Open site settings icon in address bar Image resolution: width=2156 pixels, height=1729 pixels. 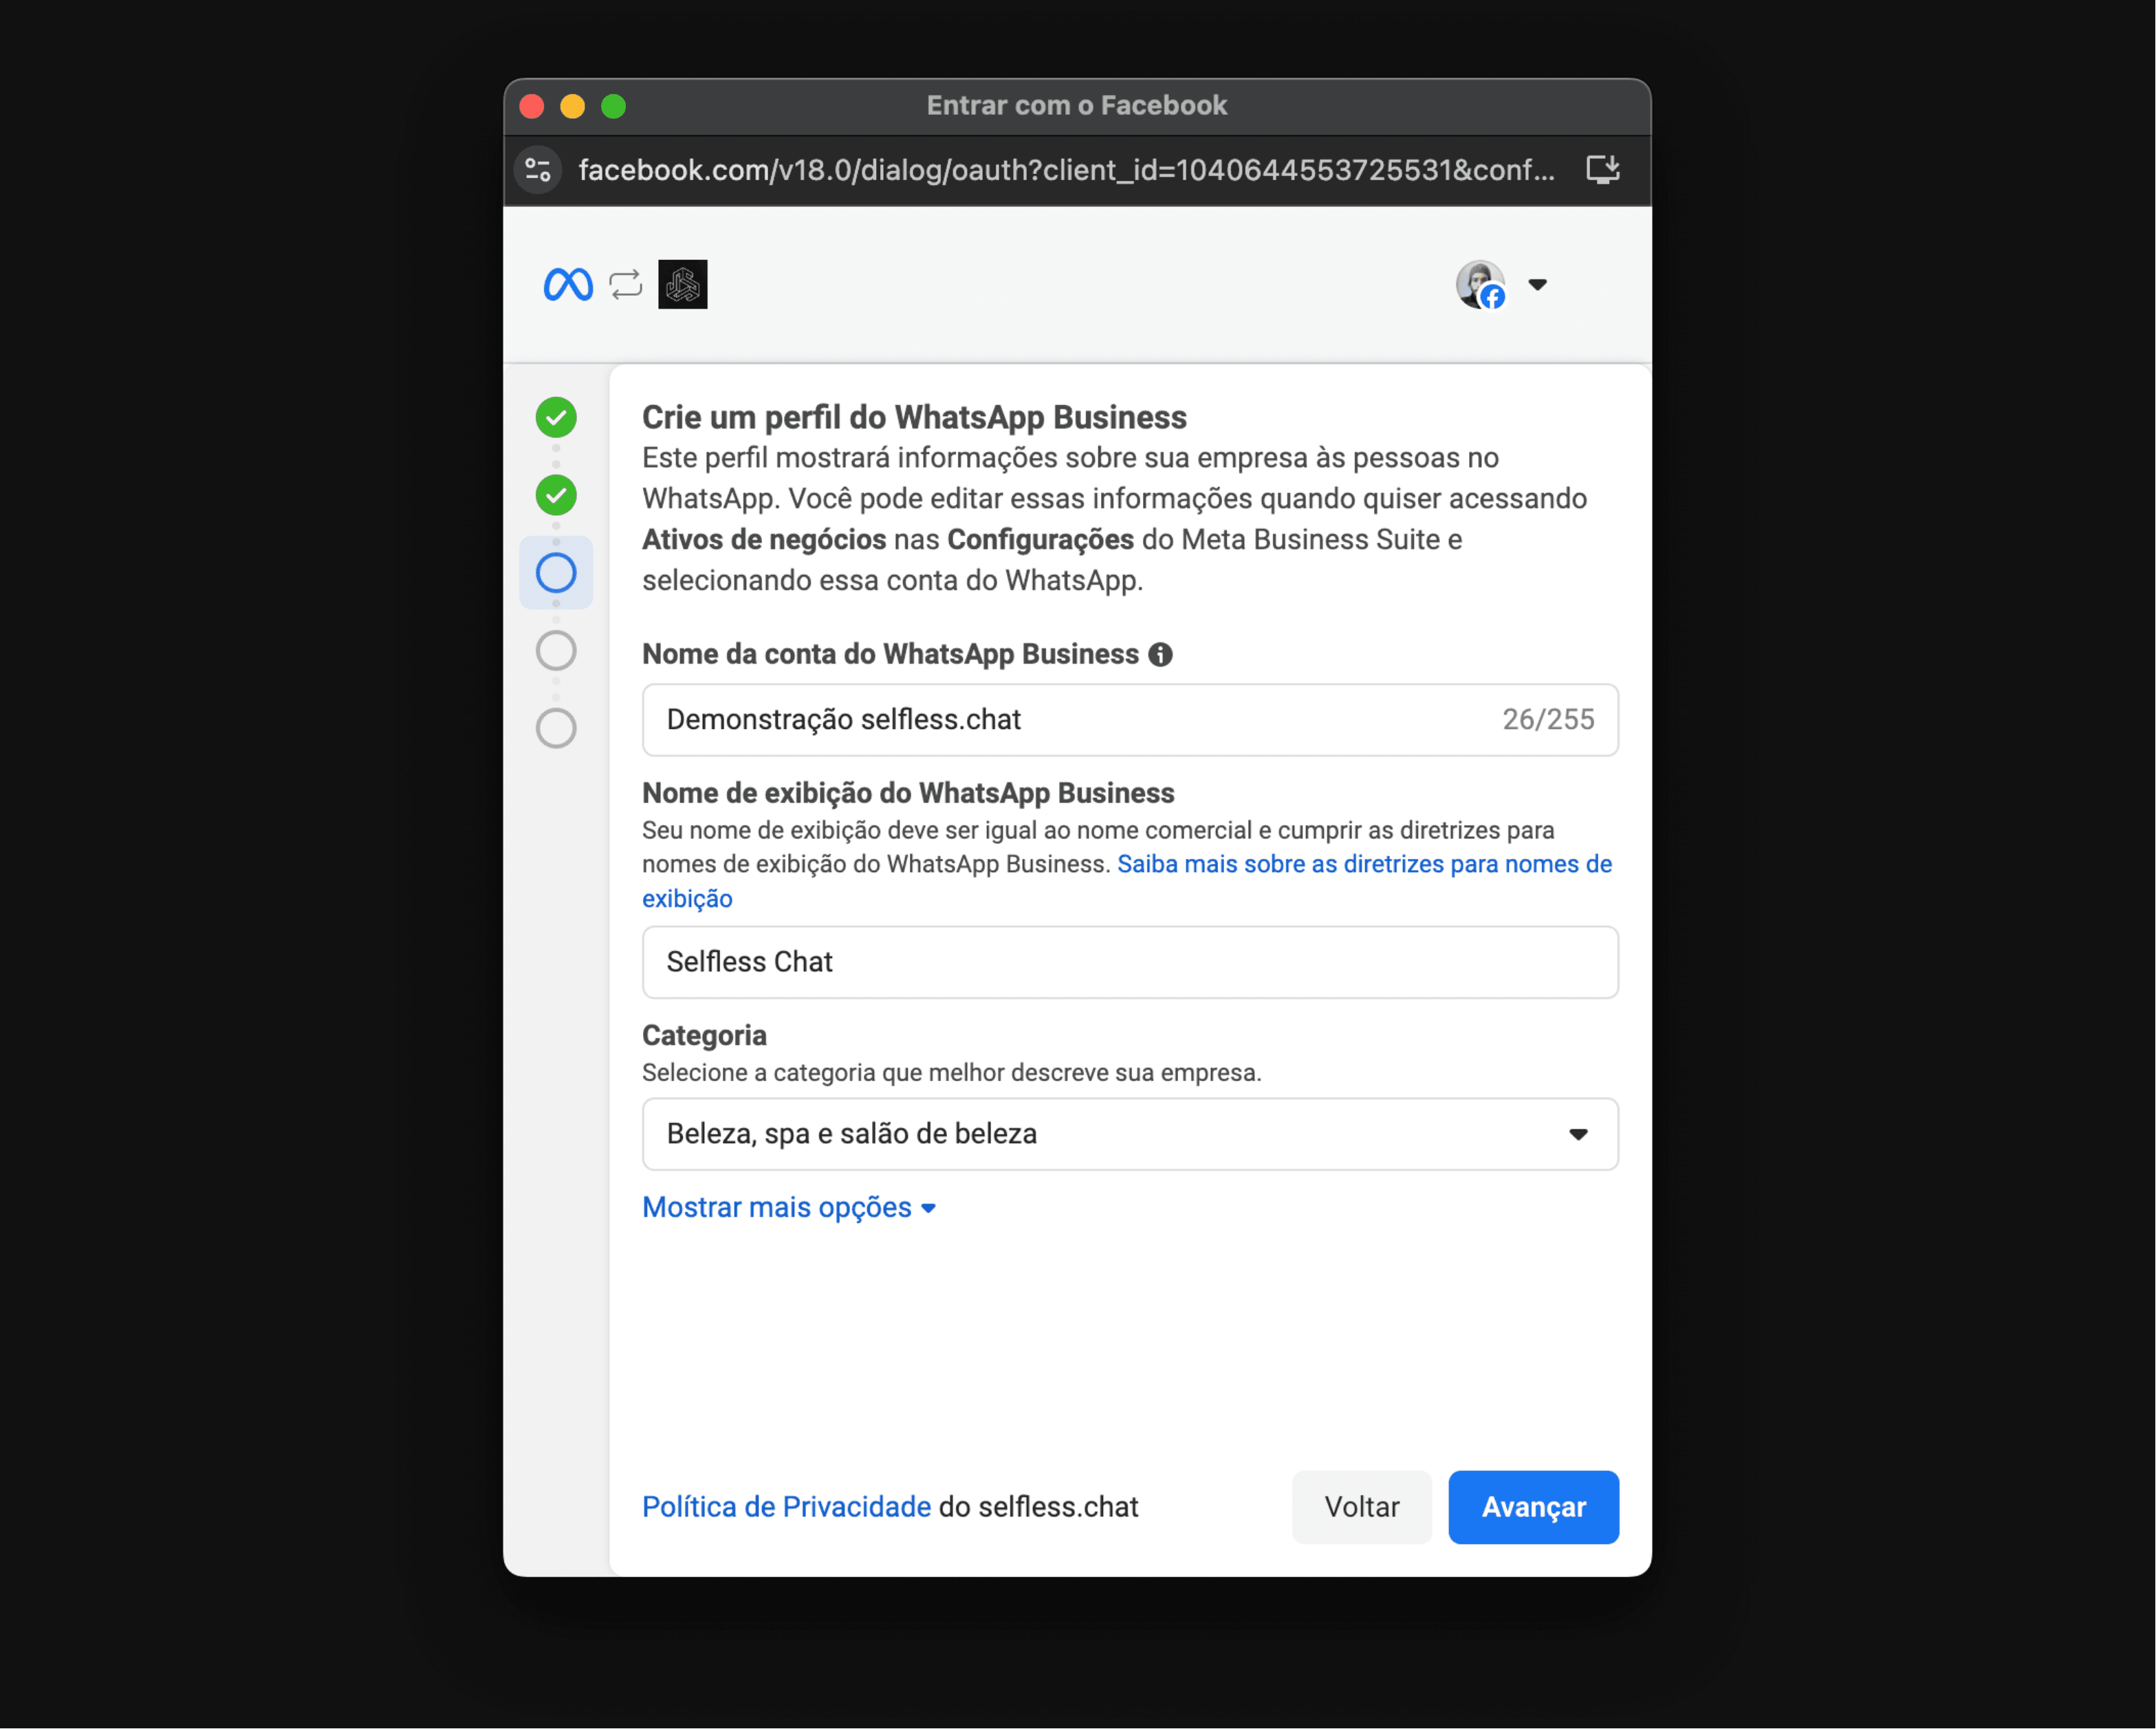(x=538, y=170)
